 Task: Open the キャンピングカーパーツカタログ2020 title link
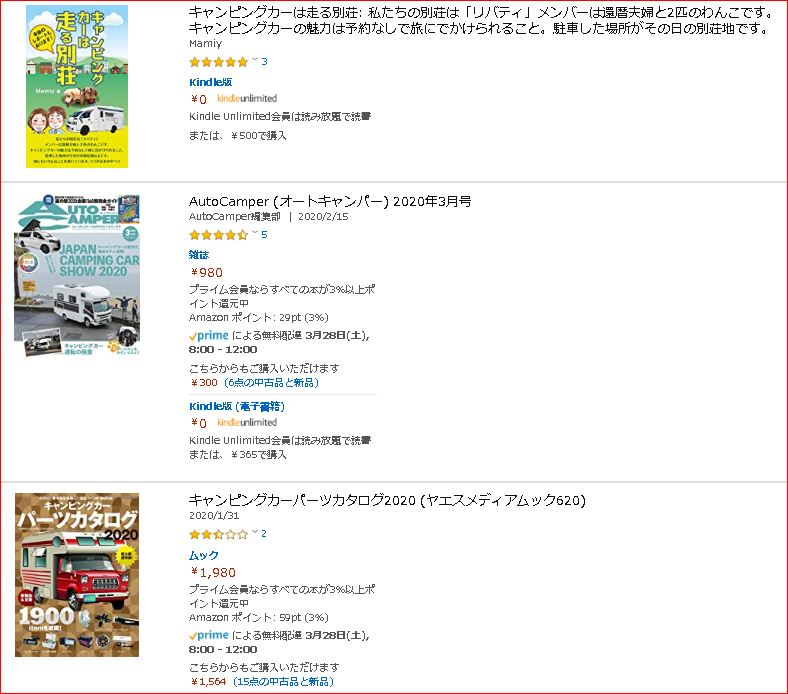[x=387, y=500]
